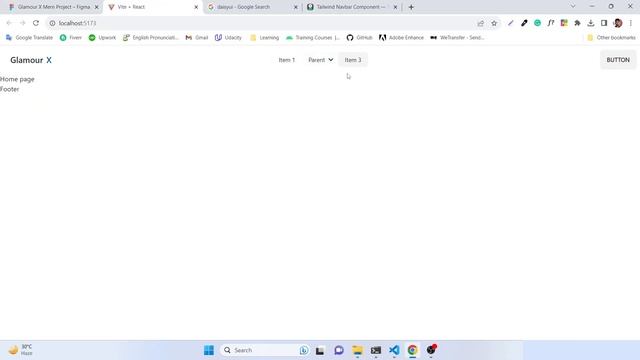Open Task View on taskbar
The height and width of the screenshot is (360, 640).
[x=320, y=350]
